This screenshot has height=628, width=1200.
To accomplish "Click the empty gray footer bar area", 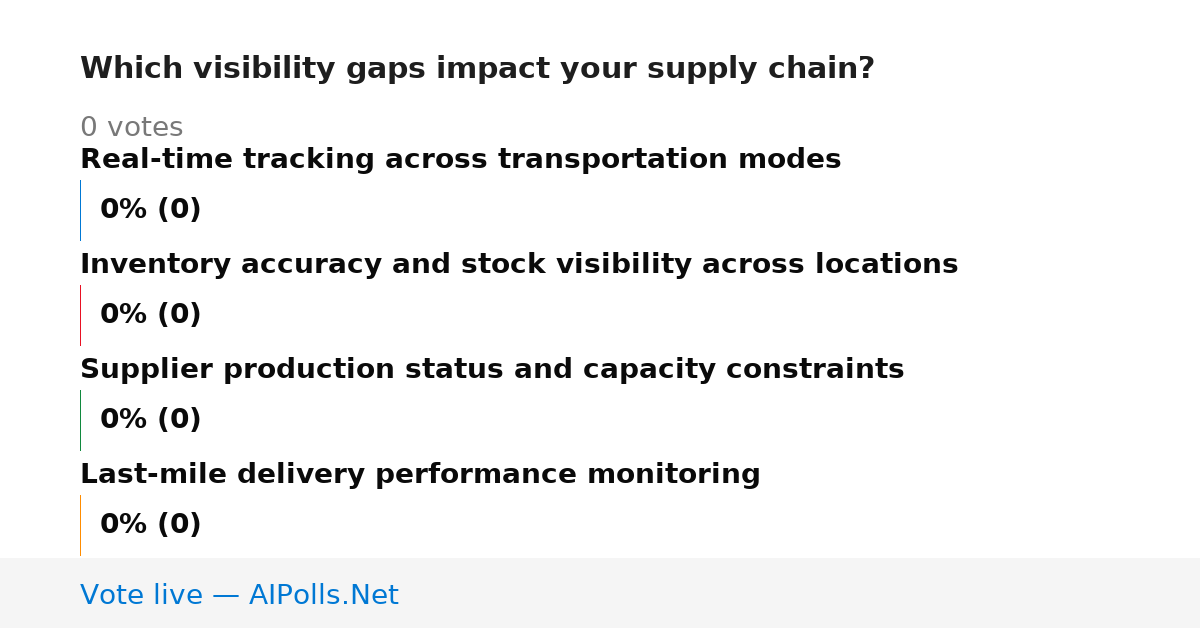I will pos(800,593).
